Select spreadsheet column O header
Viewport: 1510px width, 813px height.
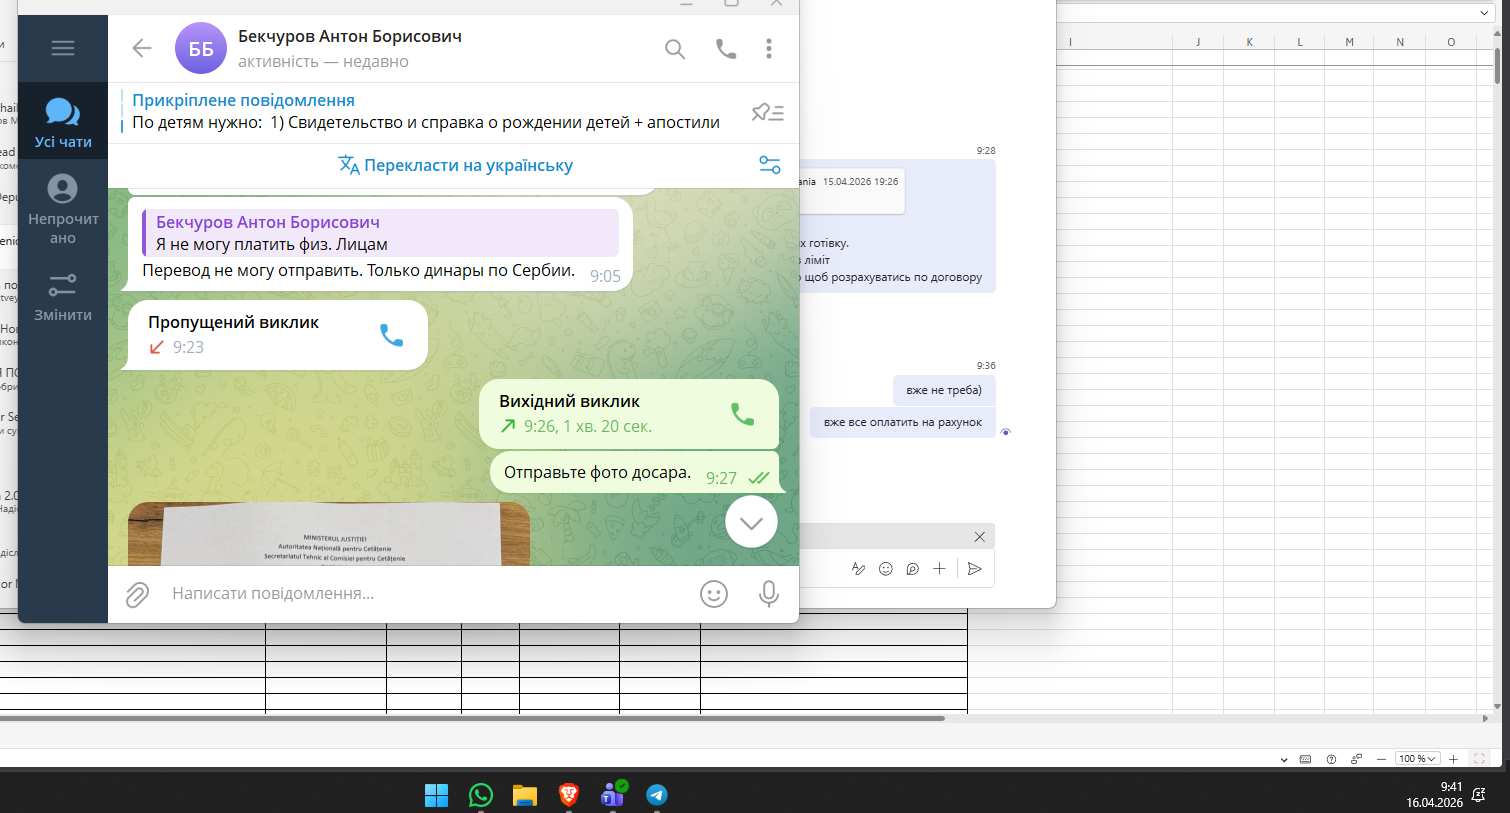(x=1451, y=42)
